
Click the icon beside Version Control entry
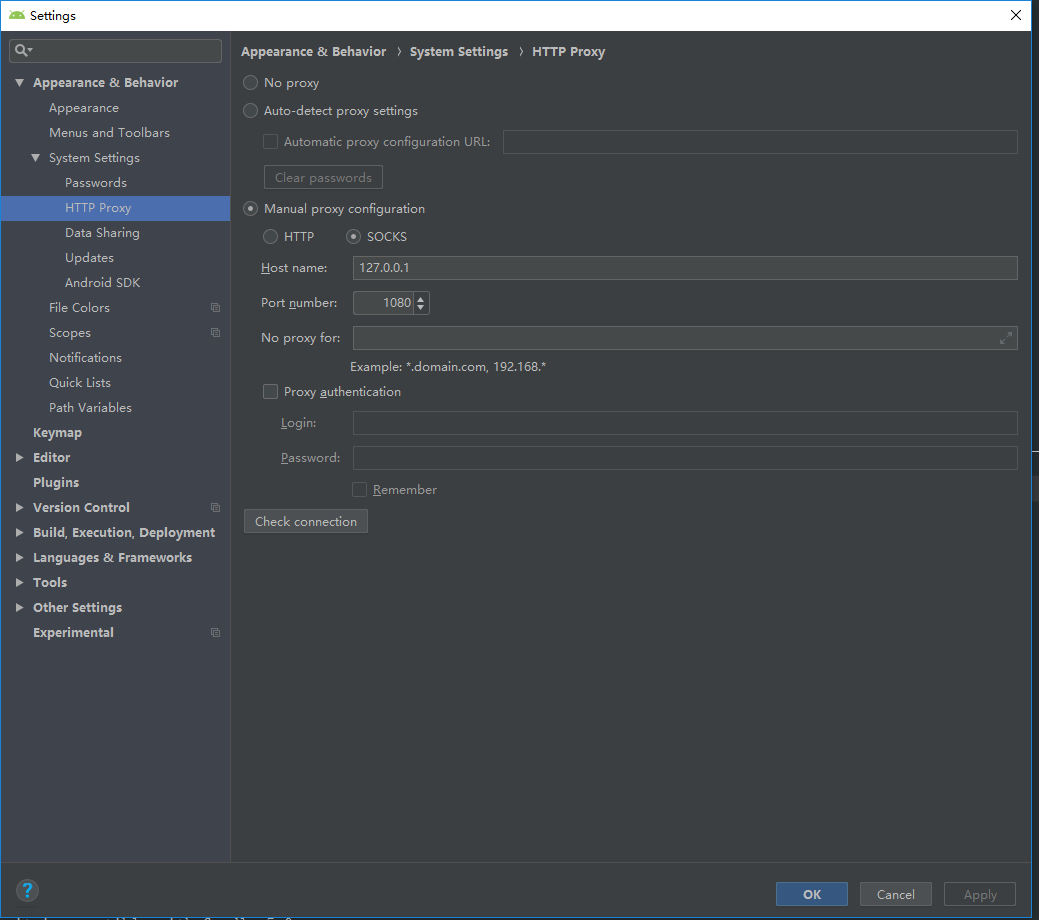coord(215,507)
